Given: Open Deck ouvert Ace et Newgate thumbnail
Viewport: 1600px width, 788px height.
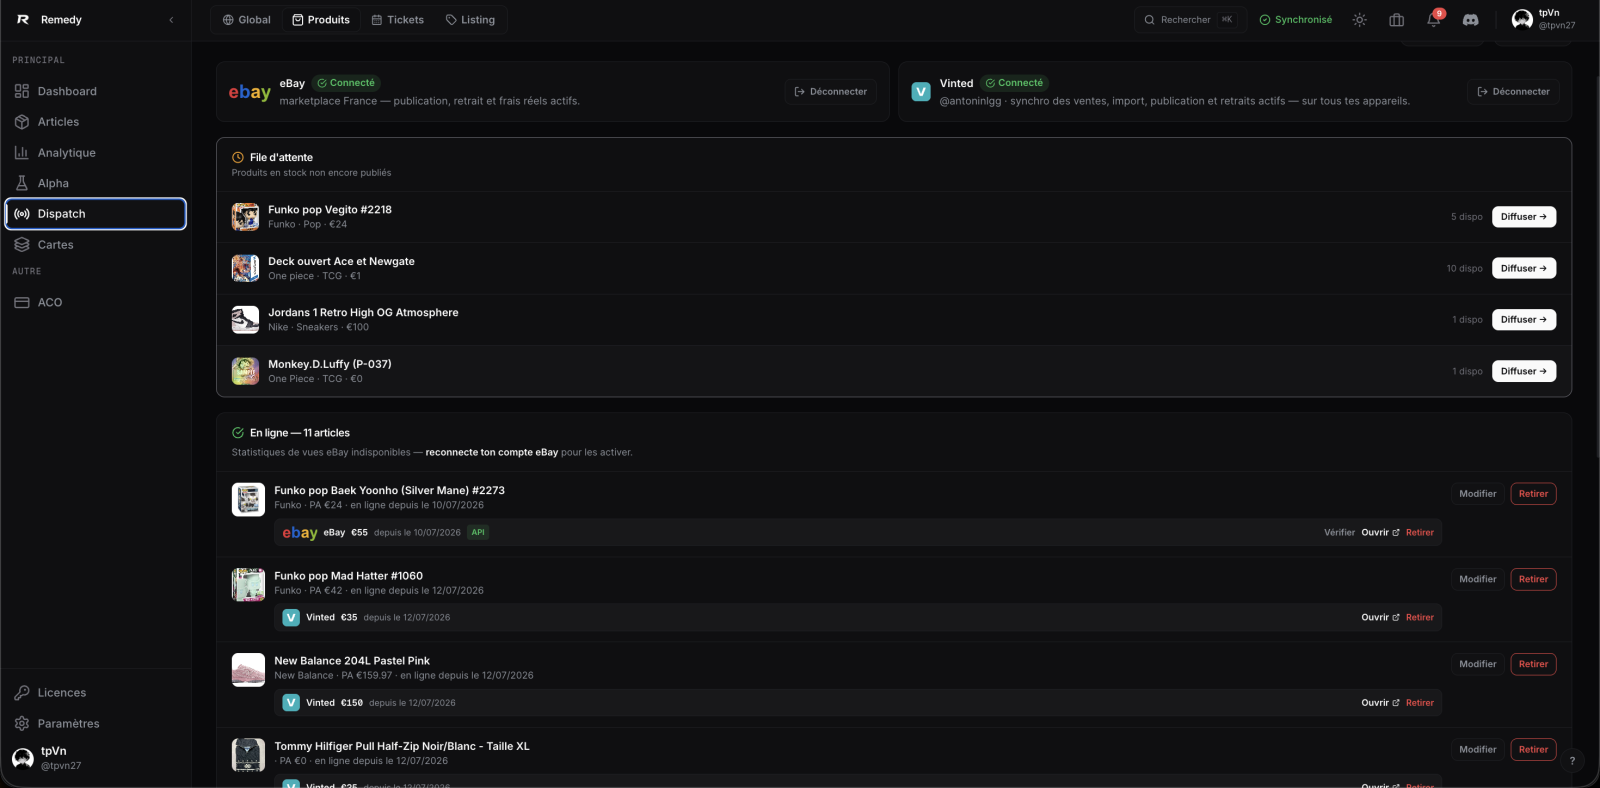Looking at the screenshot, I should click(x=246, y=268).
